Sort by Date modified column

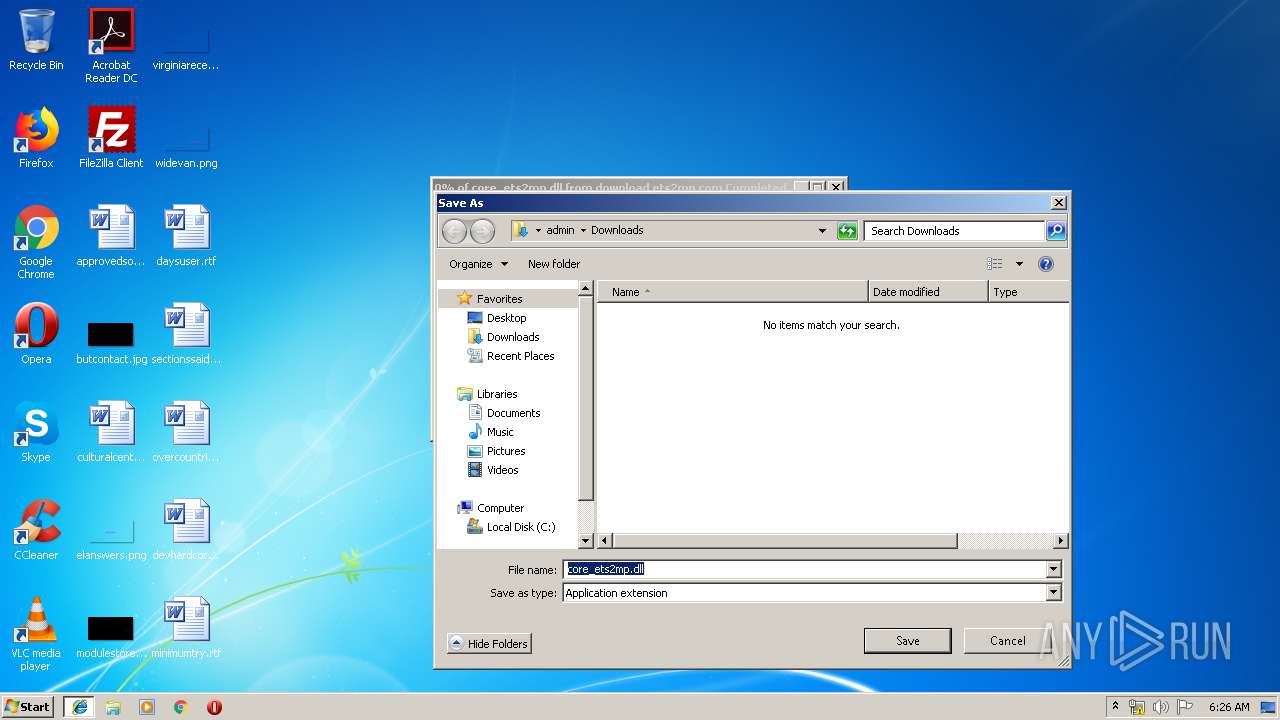tap(928, 292)
